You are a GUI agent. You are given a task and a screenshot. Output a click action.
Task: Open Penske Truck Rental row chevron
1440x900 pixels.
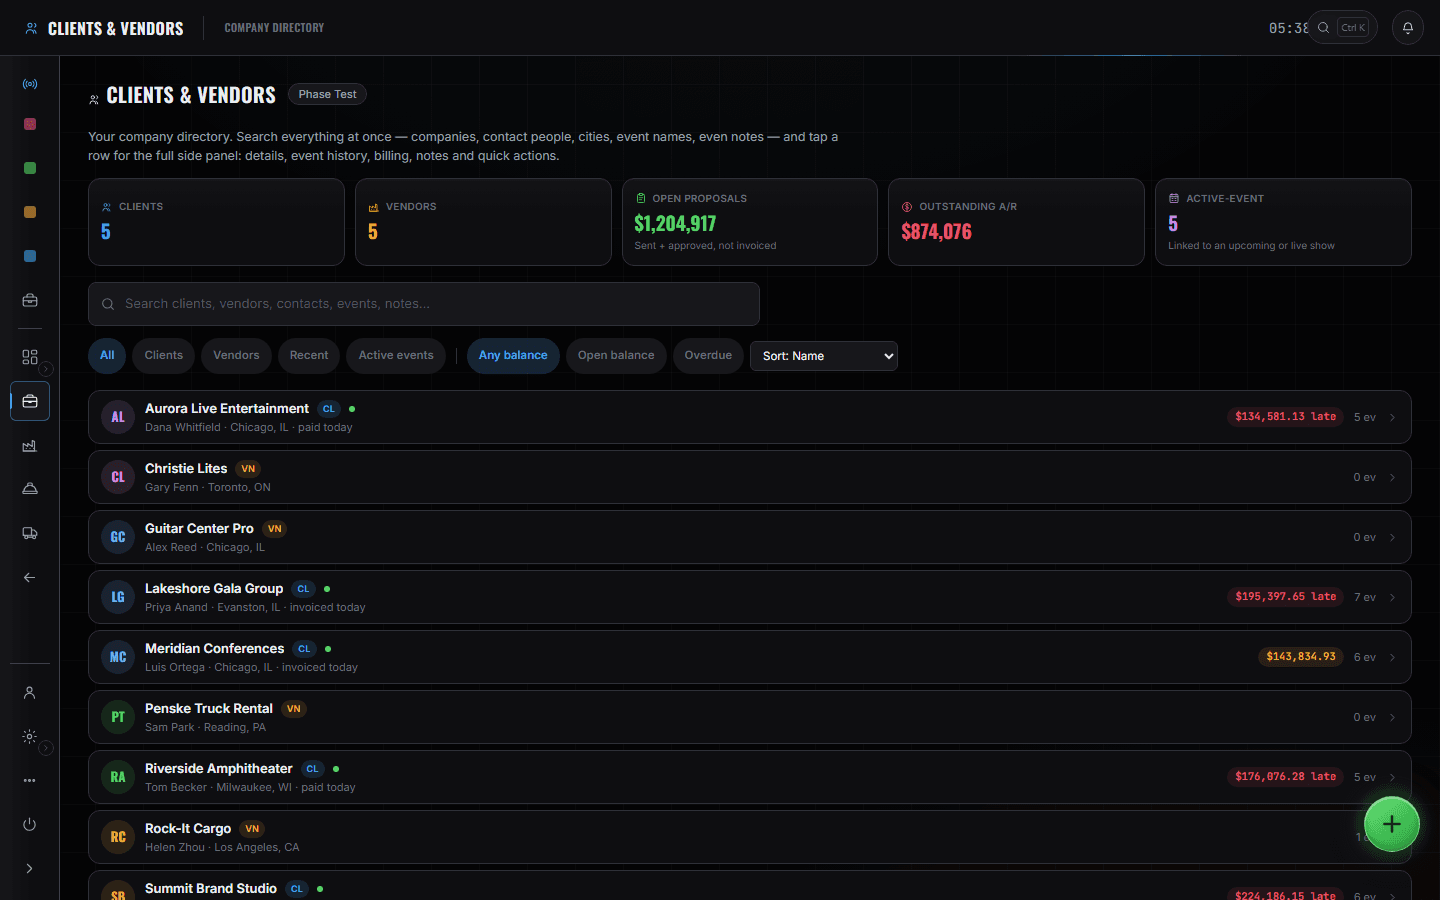pyautogui.click(x=1392, y=717)
